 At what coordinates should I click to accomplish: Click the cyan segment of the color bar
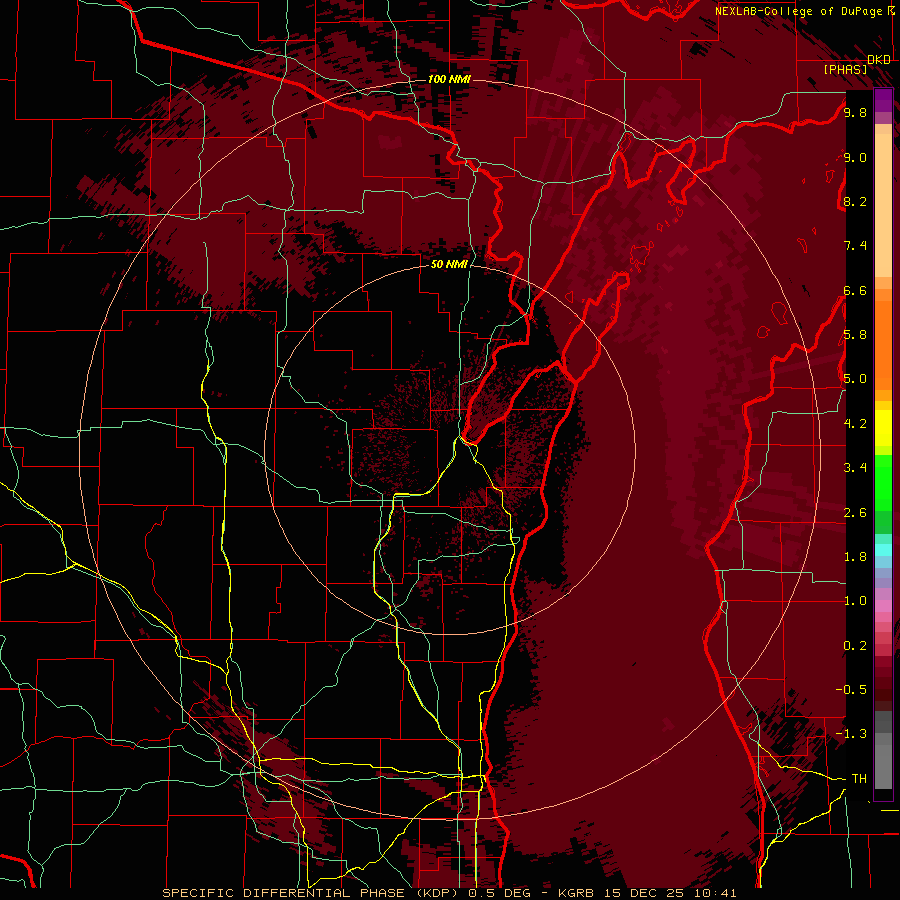click(x=883, y=550)
